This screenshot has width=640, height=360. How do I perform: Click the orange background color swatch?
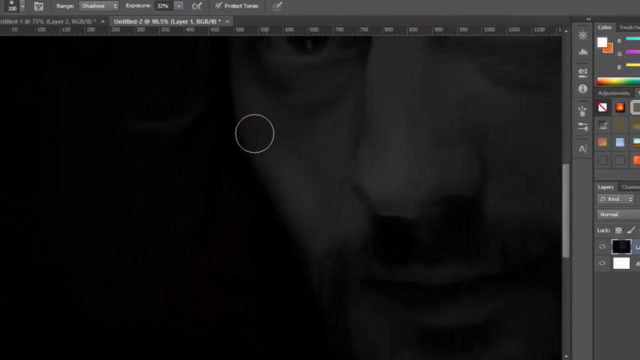[x=609, y=49]
